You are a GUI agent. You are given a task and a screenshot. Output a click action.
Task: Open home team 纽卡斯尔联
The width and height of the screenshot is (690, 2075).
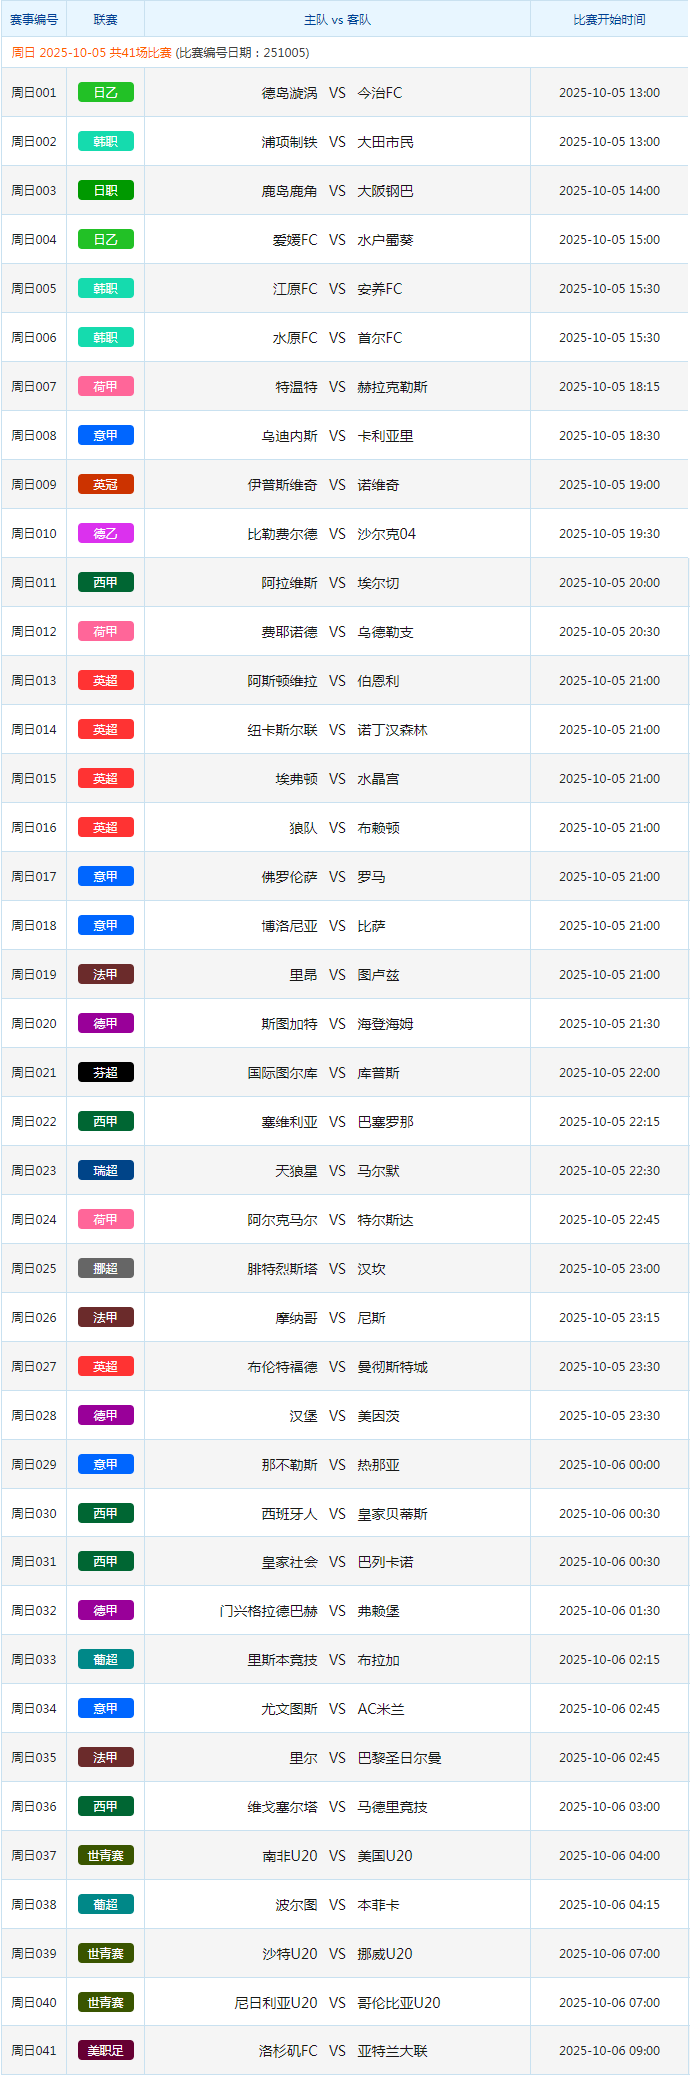point(282,730)
